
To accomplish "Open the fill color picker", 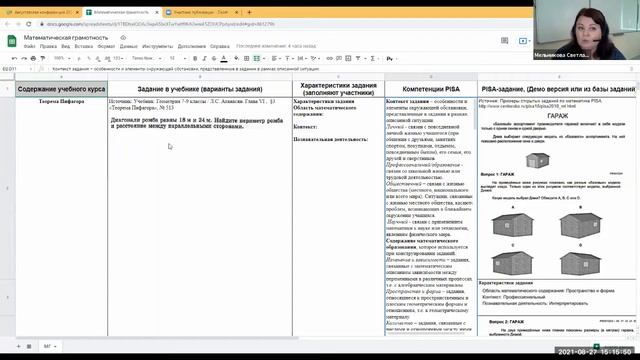I will click(x=236, y=59).
